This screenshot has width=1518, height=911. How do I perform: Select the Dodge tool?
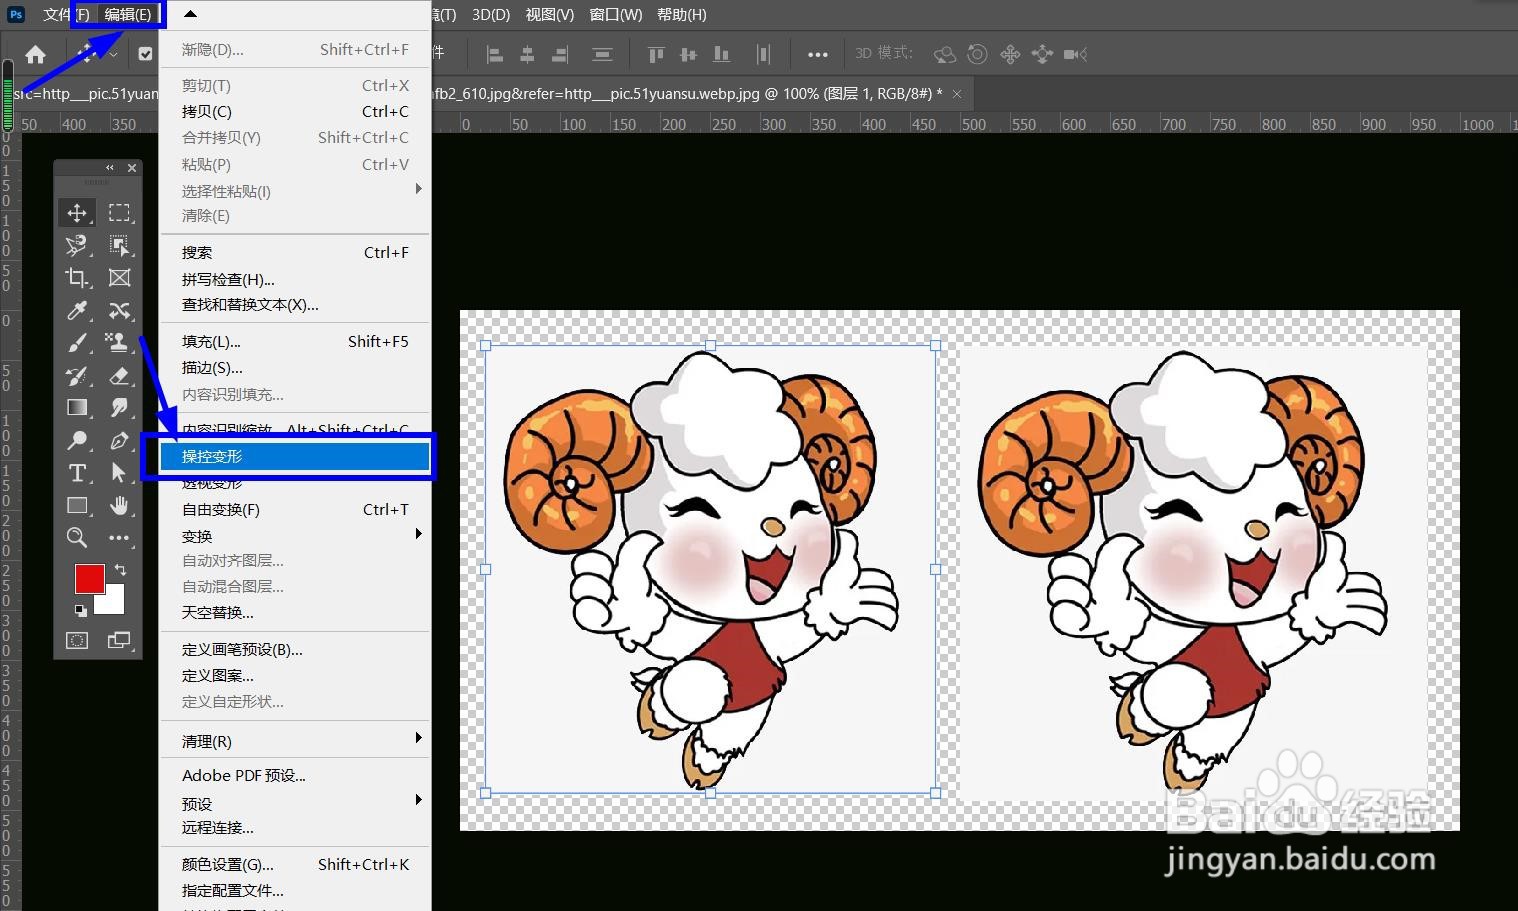click(x=77, y=441)
